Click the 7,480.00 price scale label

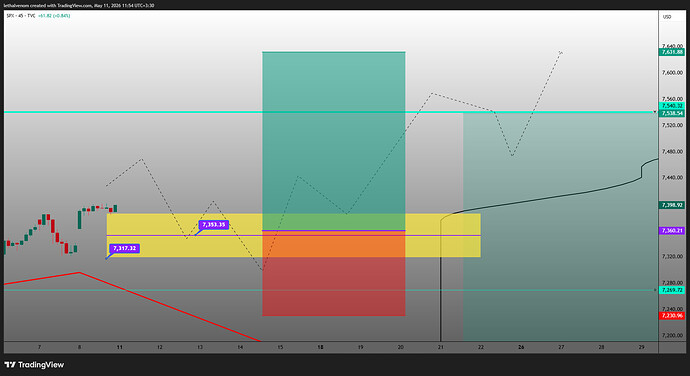click(672, 151)
